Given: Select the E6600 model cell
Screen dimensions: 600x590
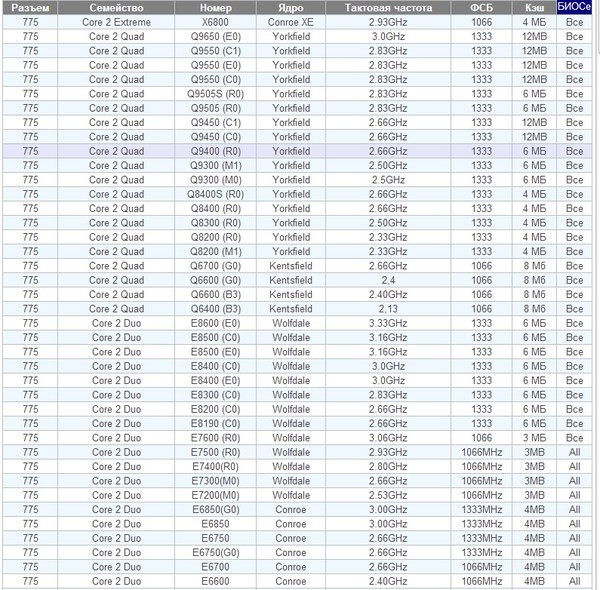Looking at the screenshot, I should [215, 582].
